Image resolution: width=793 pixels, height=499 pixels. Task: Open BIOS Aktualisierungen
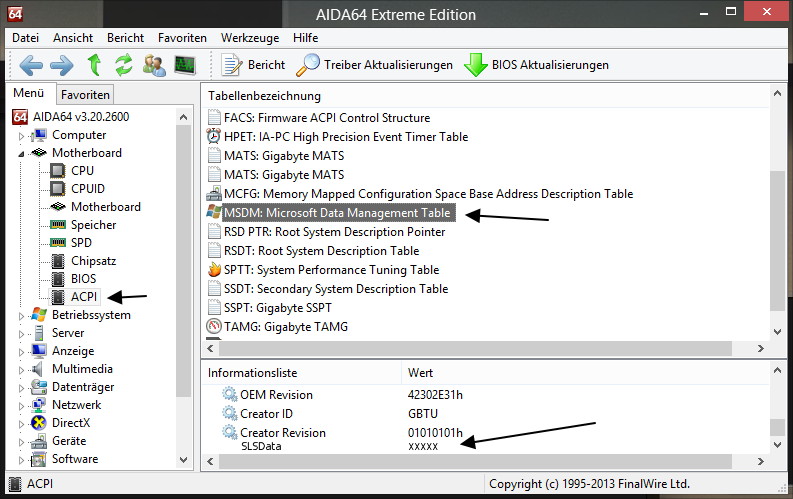[x=537, y=65]
